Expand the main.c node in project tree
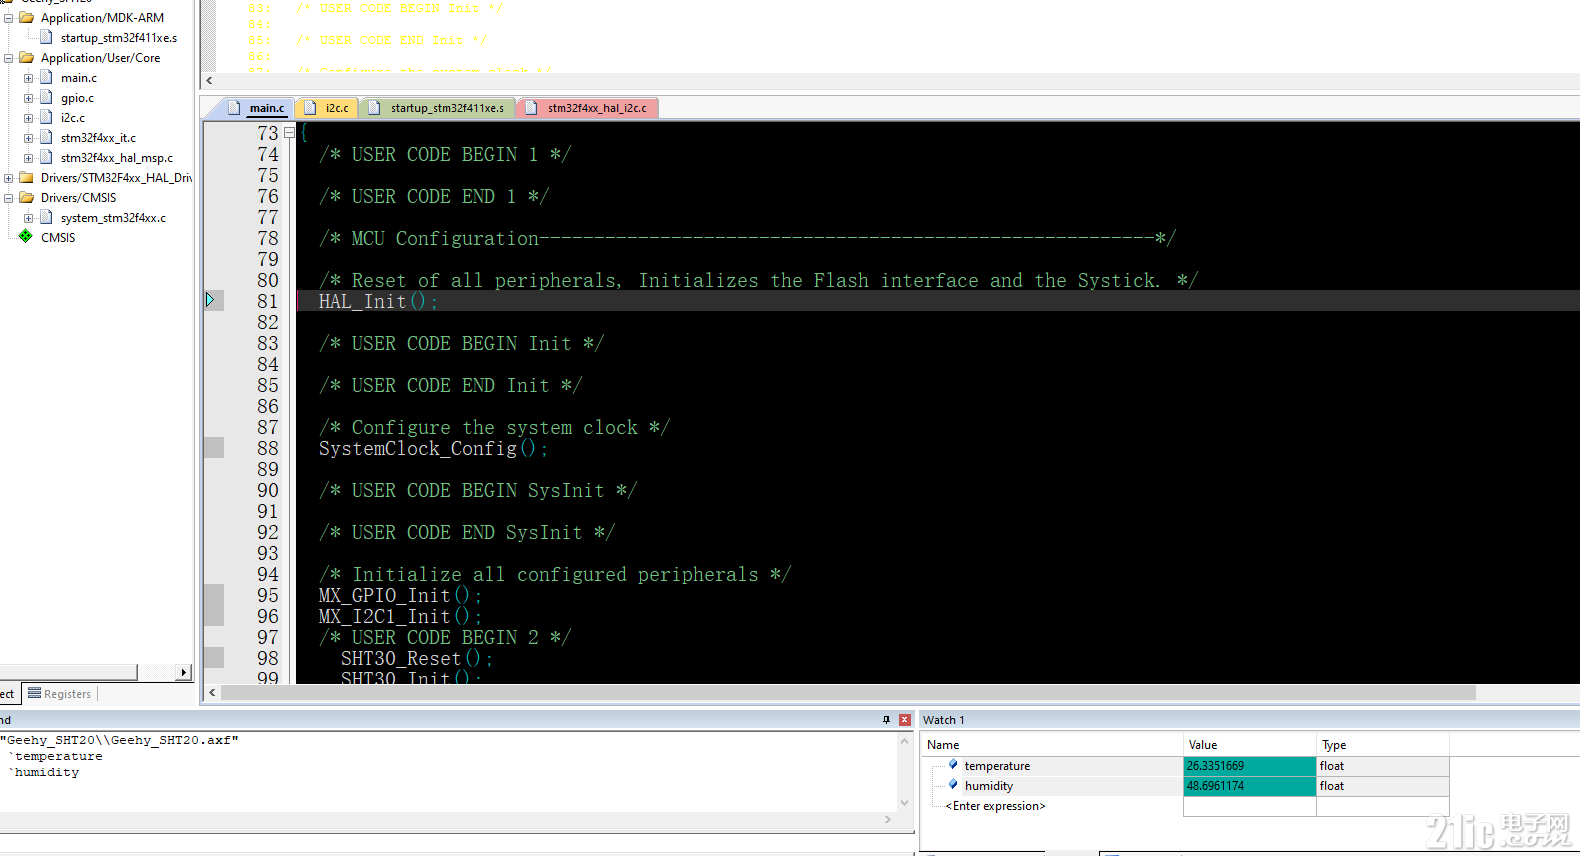The height and width of the screenshot is (856, 1580). click(x=28, y=78)
